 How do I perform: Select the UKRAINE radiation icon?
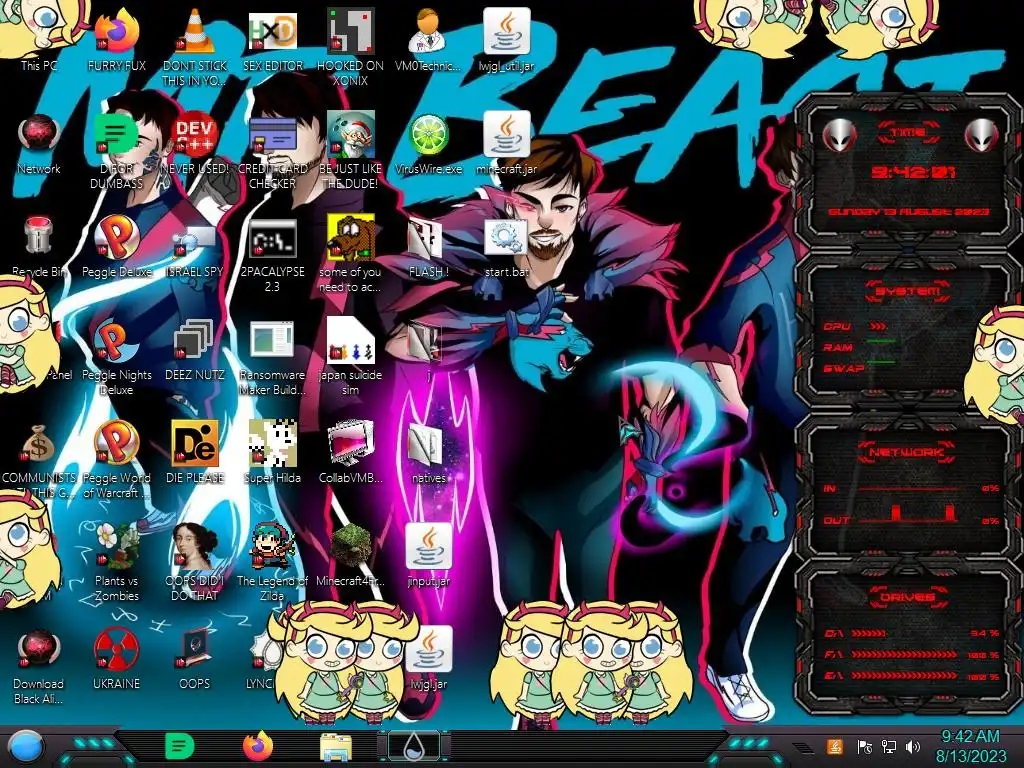coord(116,658)
